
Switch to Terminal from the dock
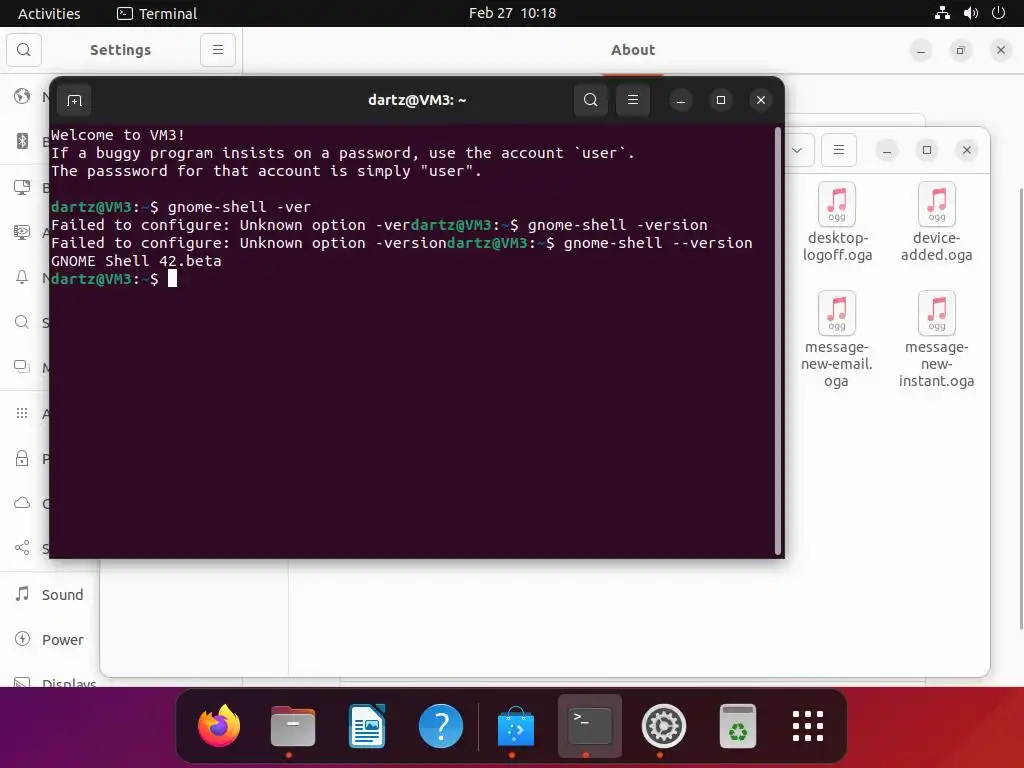590,726
